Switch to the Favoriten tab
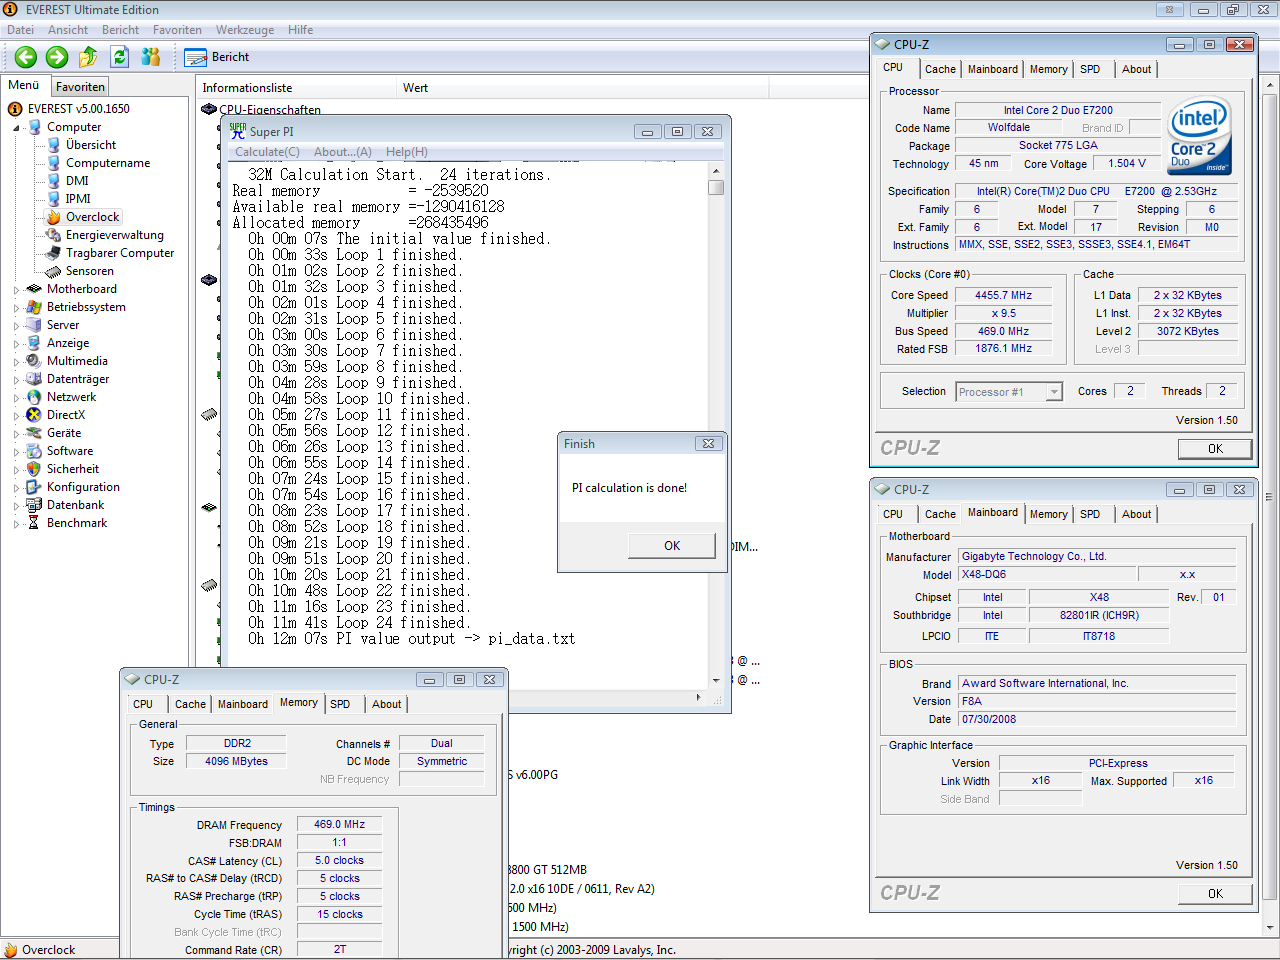The image size is (1280, 960). [x=80, y=87]
